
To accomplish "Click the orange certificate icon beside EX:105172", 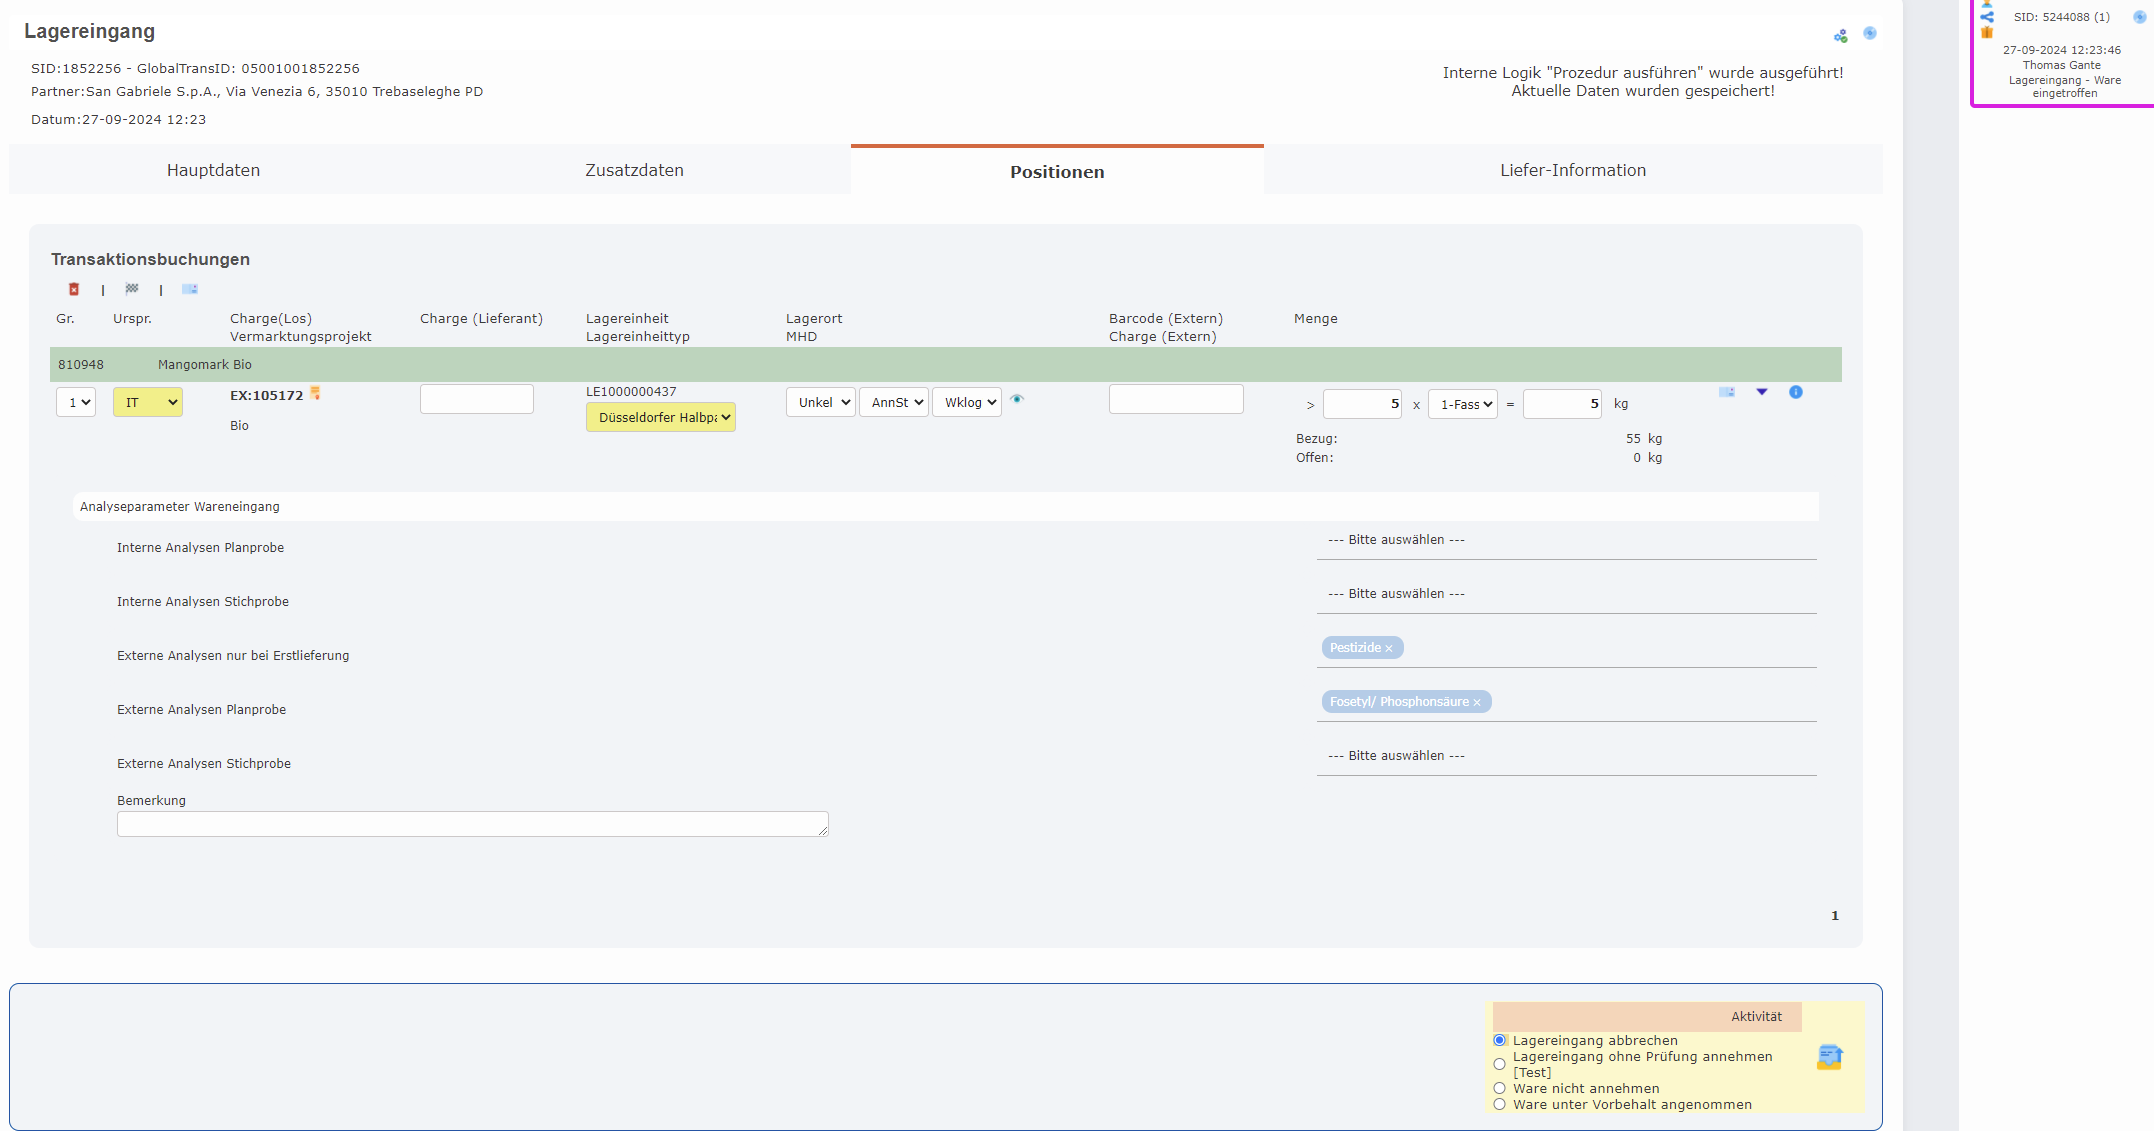I will (315, 394).
